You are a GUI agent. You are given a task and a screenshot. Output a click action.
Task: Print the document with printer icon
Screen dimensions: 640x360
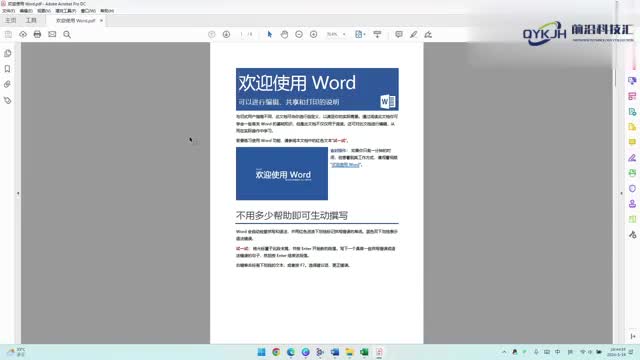pos(38,34)
